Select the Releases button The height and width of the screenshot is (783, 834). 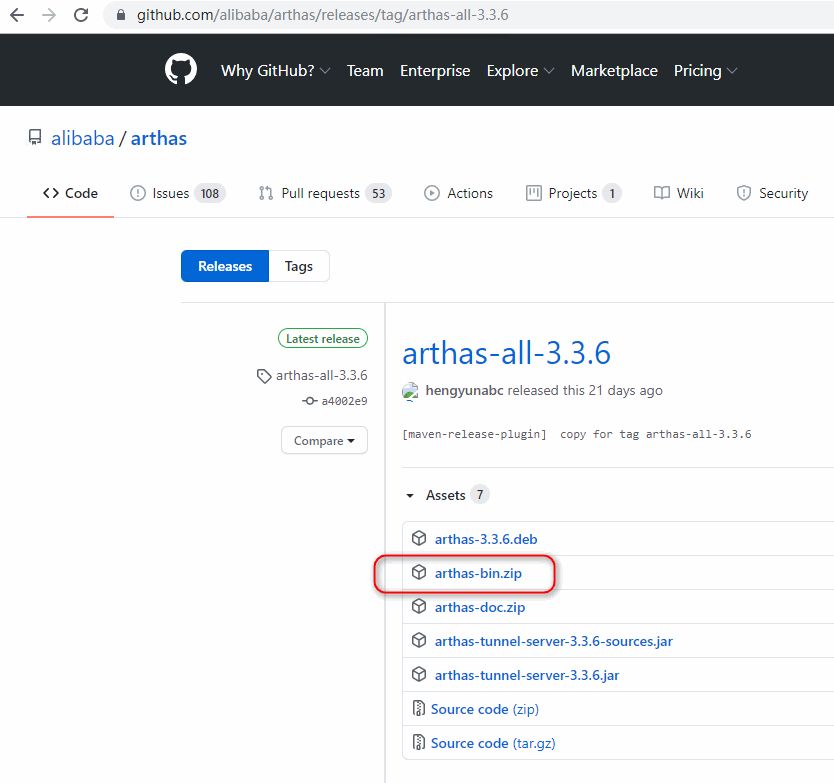225,266
